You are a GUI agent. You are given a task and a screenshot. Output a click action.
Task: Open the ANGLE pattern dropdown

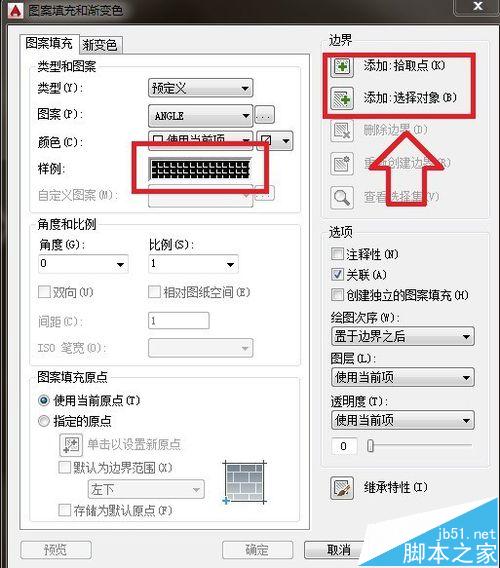pyautogui.click(x=200, y=116)
